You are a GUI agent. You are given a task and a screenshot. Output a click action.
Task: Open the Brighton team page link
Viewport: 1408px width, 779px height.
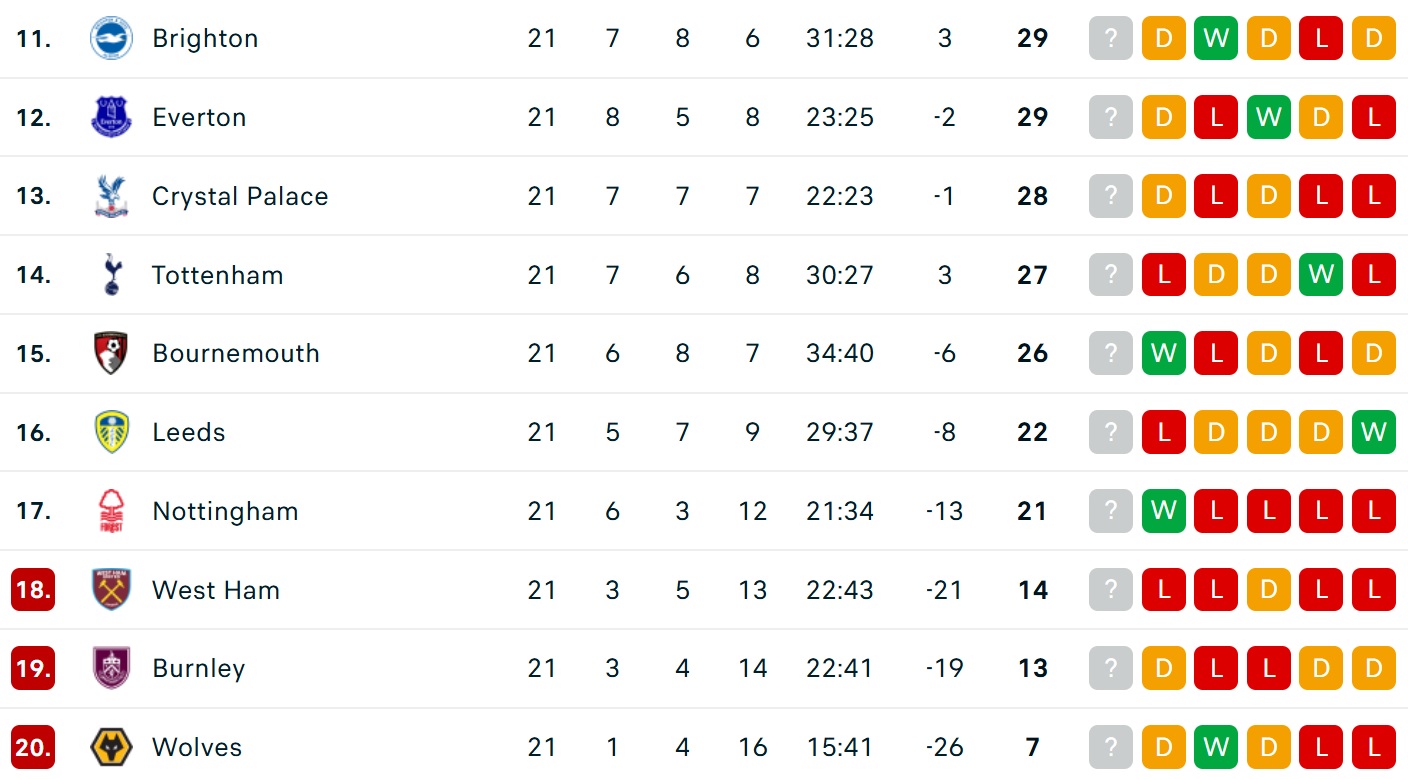(205, 39)
